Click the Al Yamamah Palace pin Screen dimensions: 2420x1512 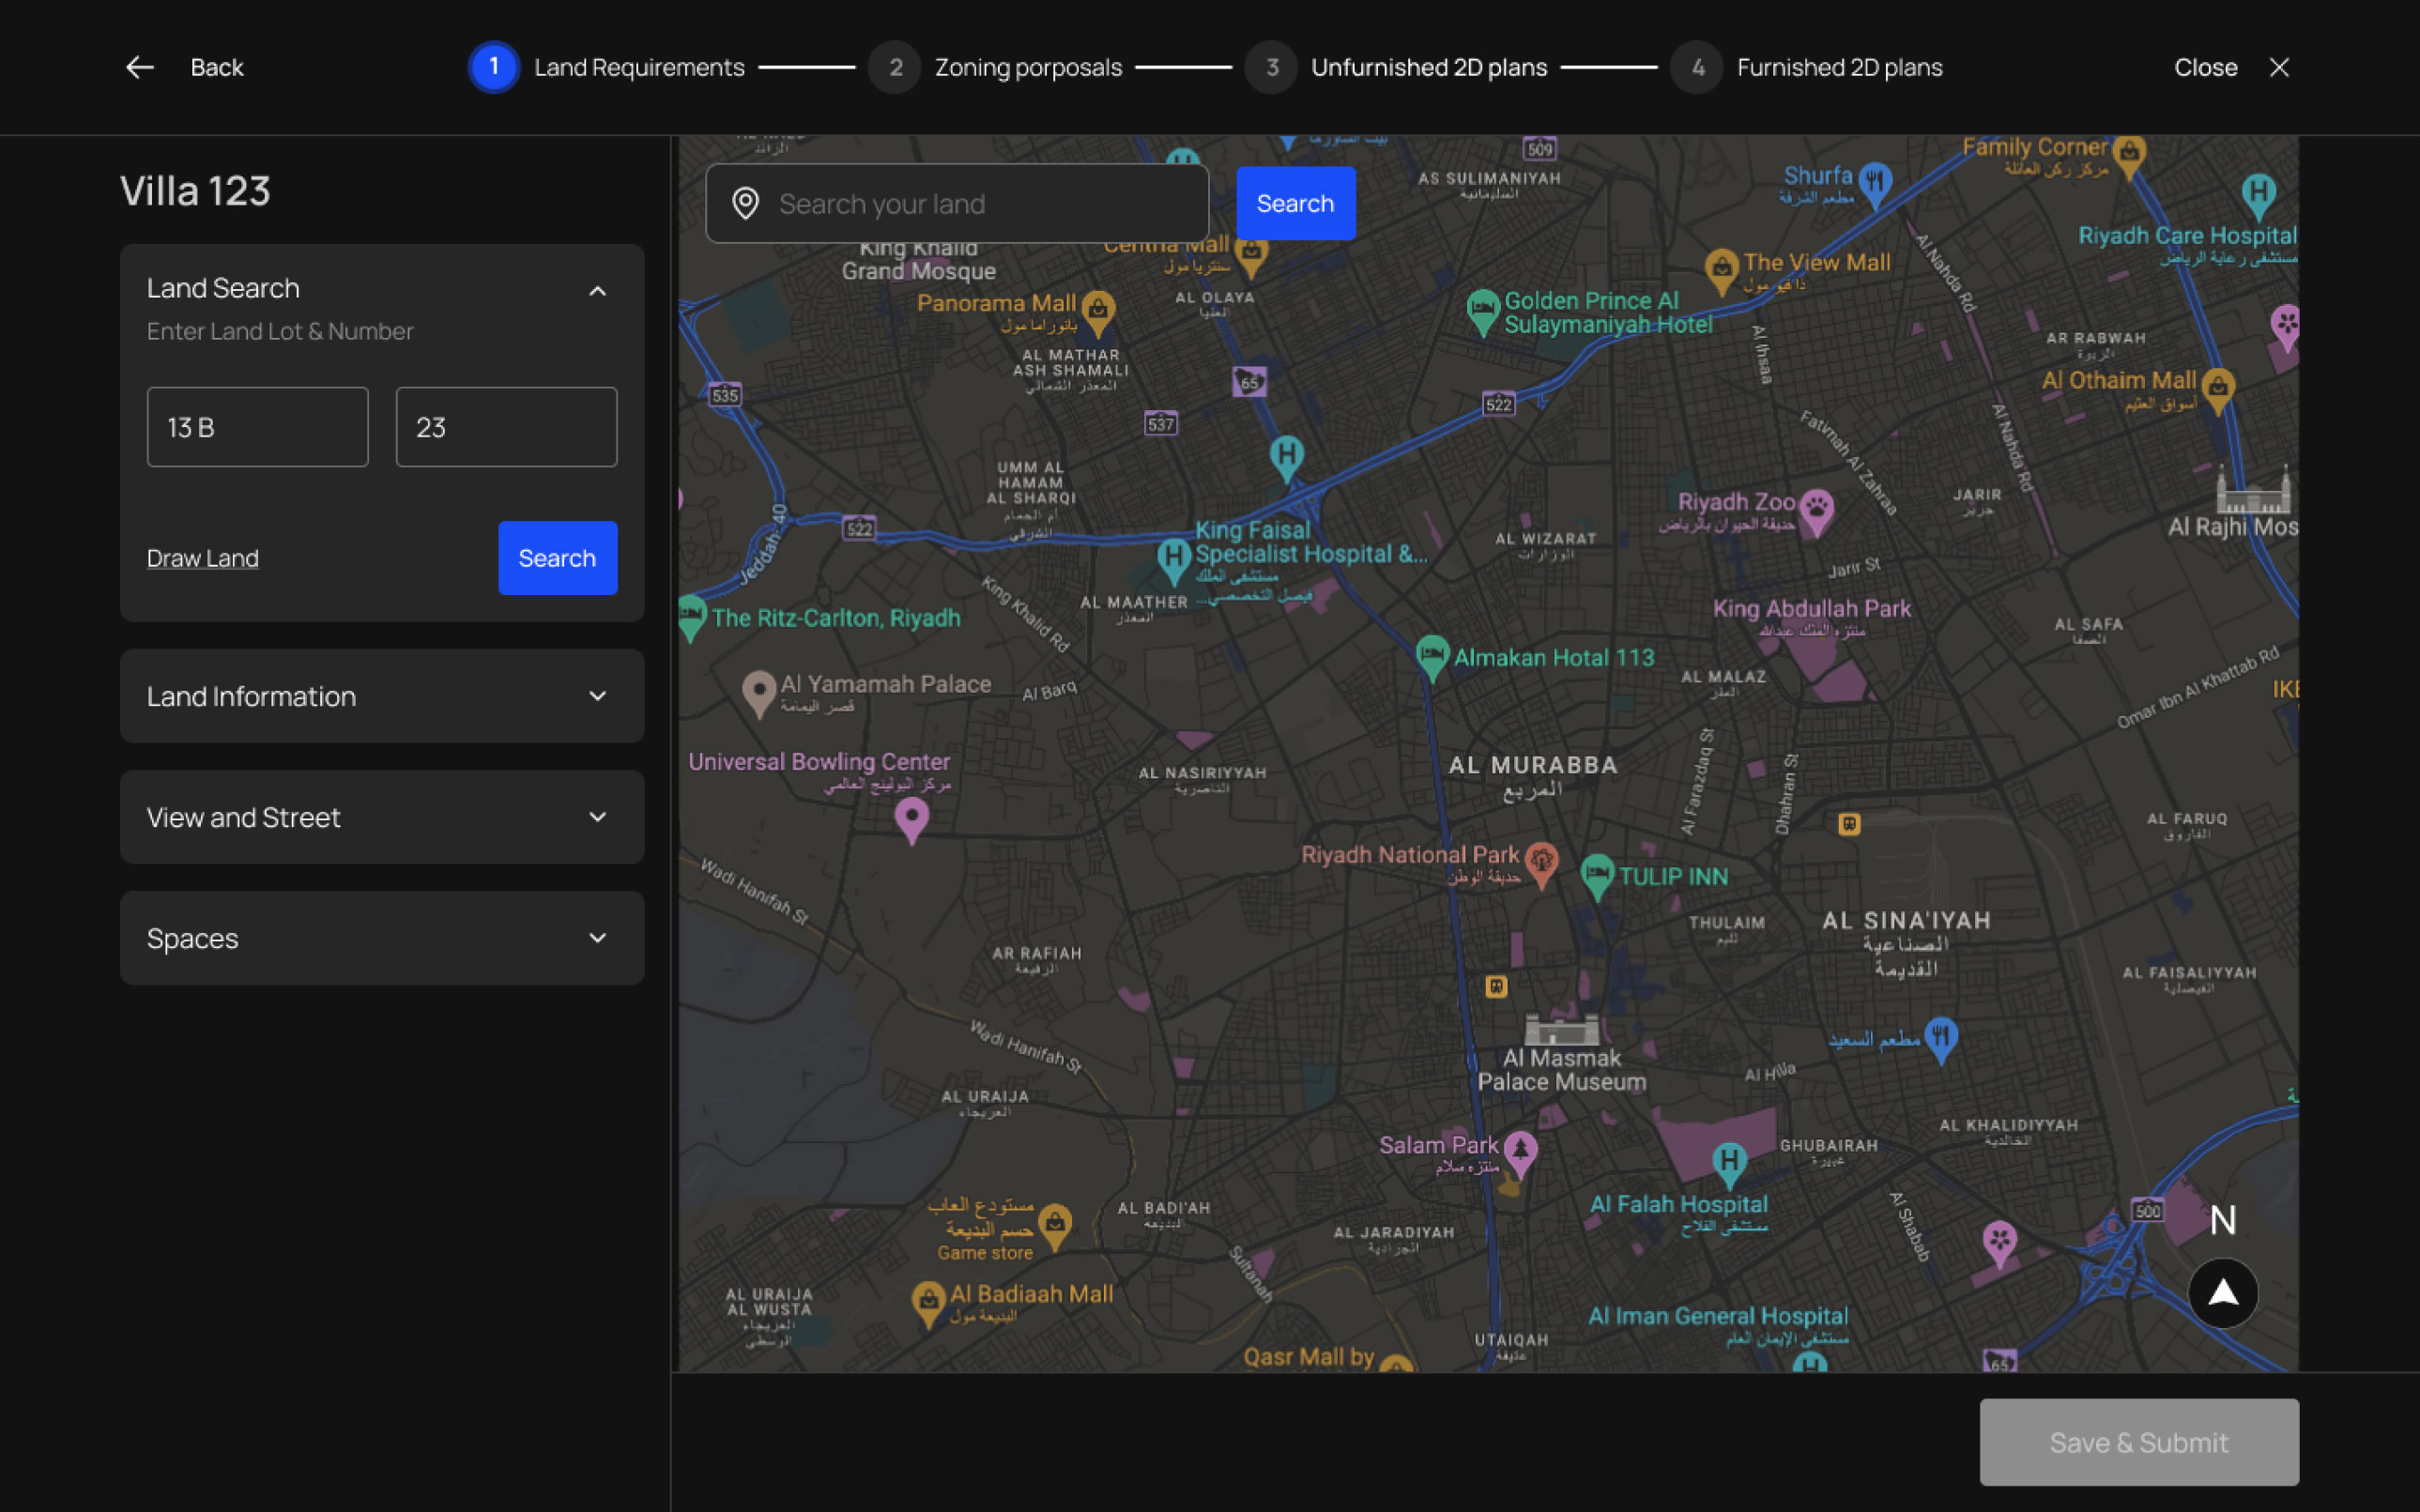(759, 691)
